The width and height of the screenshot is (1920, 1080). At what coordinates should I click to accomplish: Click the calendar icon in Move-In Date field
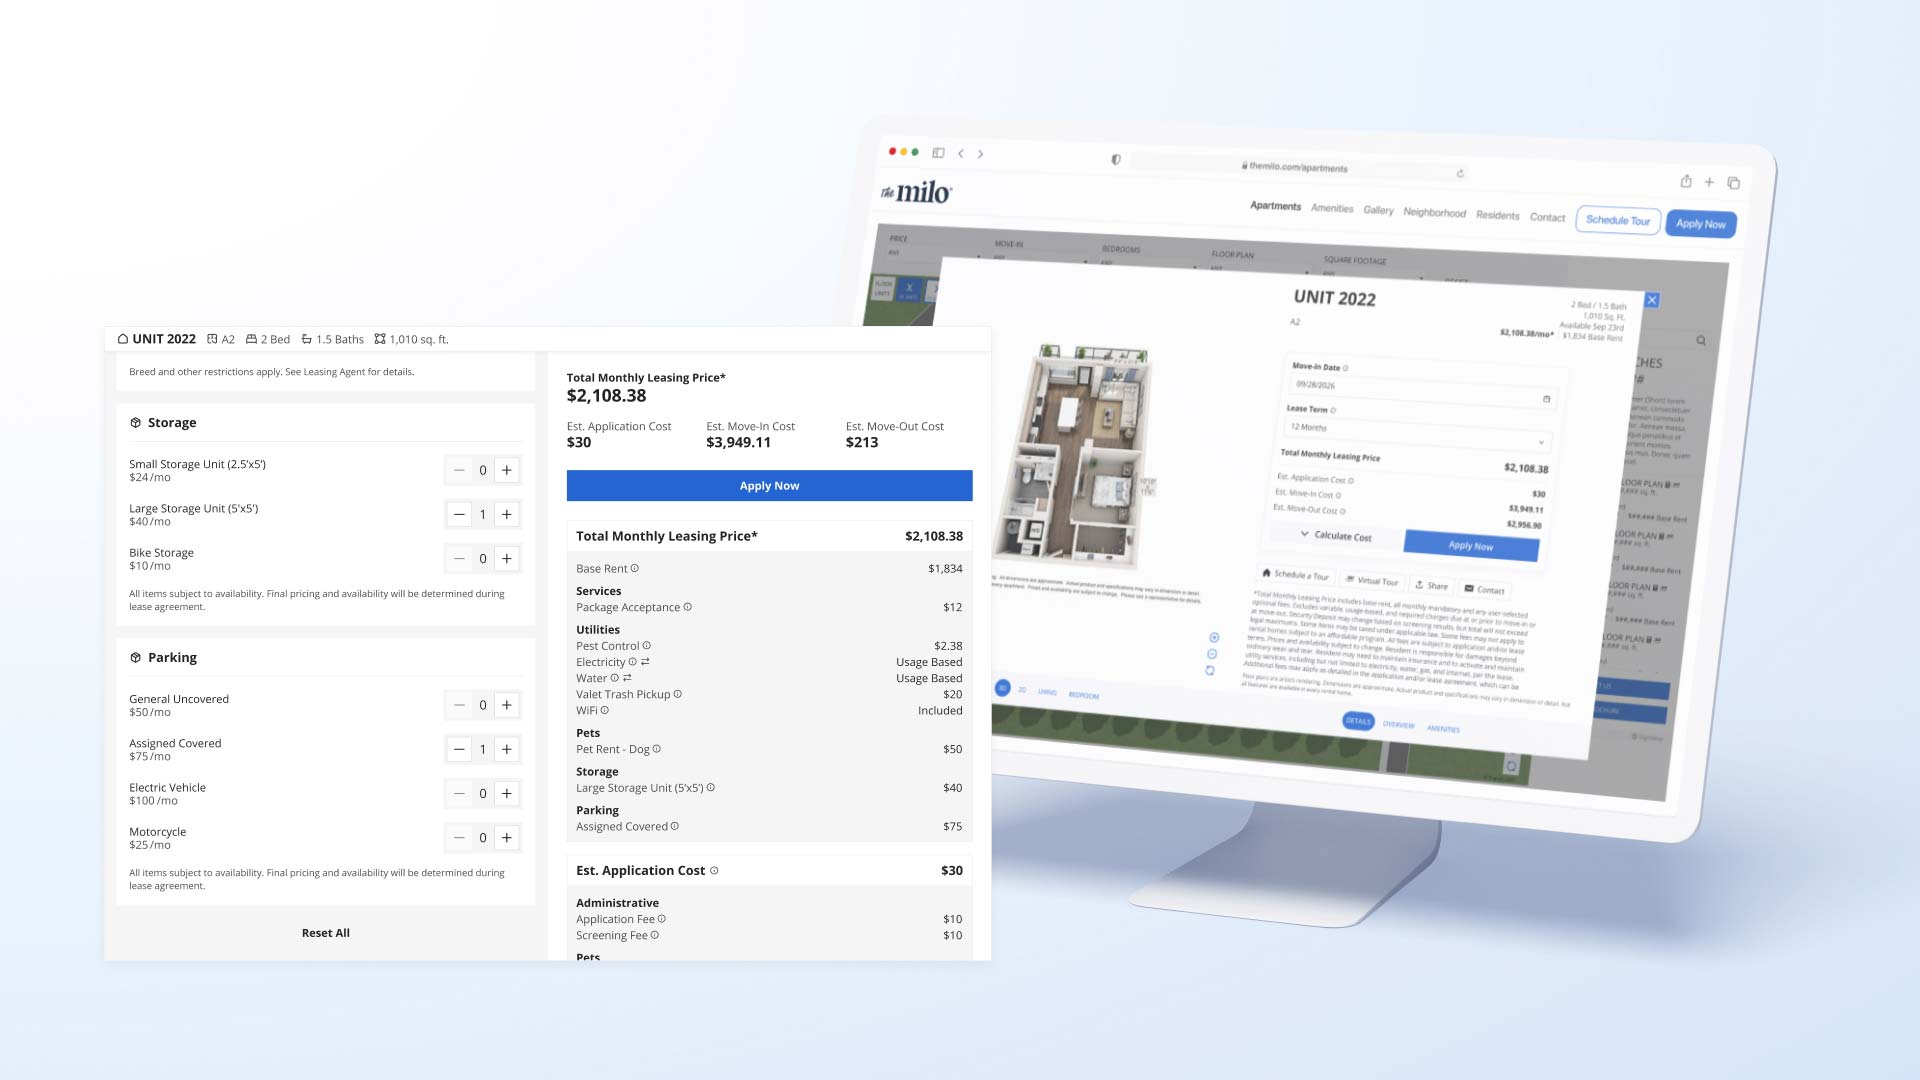(1546, 399)
